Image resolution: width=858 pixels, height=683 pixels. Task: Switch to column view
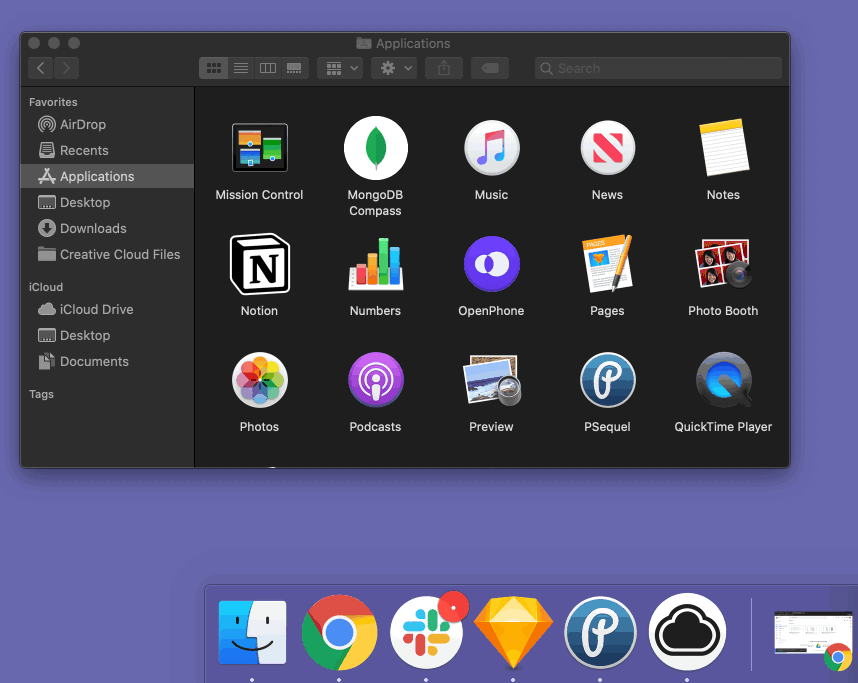[x=268, y=68]
